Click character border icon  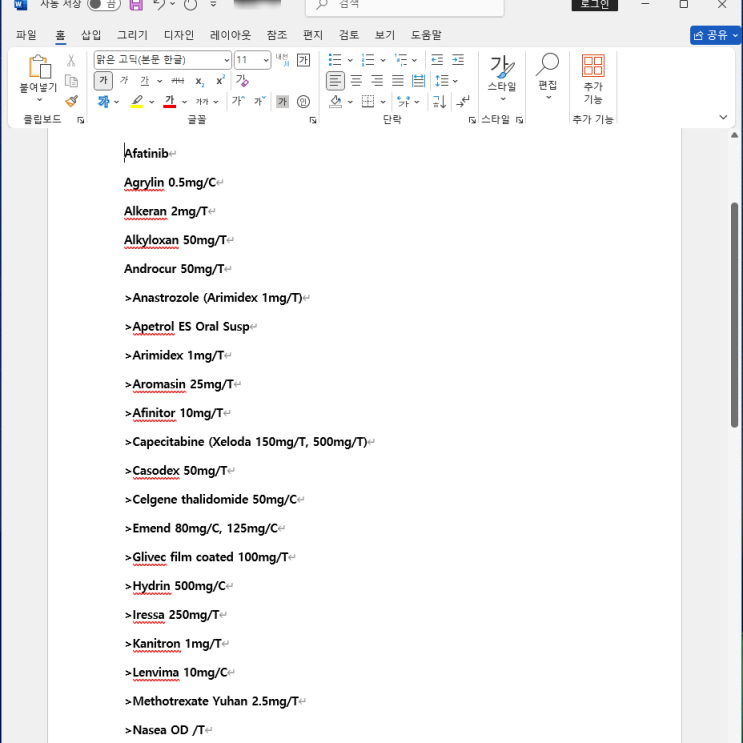[303, 60]
